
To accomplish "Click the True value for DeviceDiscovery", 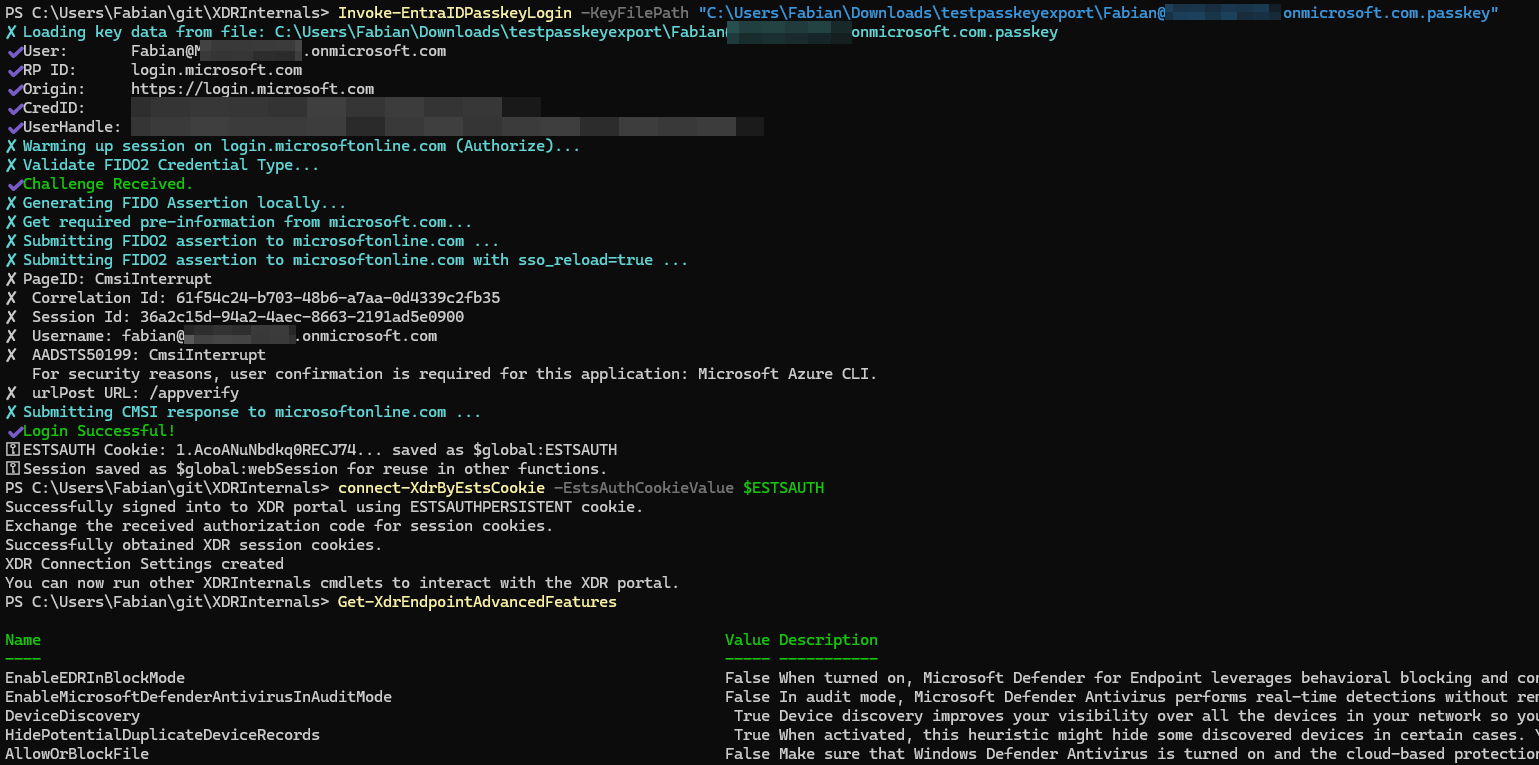I will pos(751,716).
